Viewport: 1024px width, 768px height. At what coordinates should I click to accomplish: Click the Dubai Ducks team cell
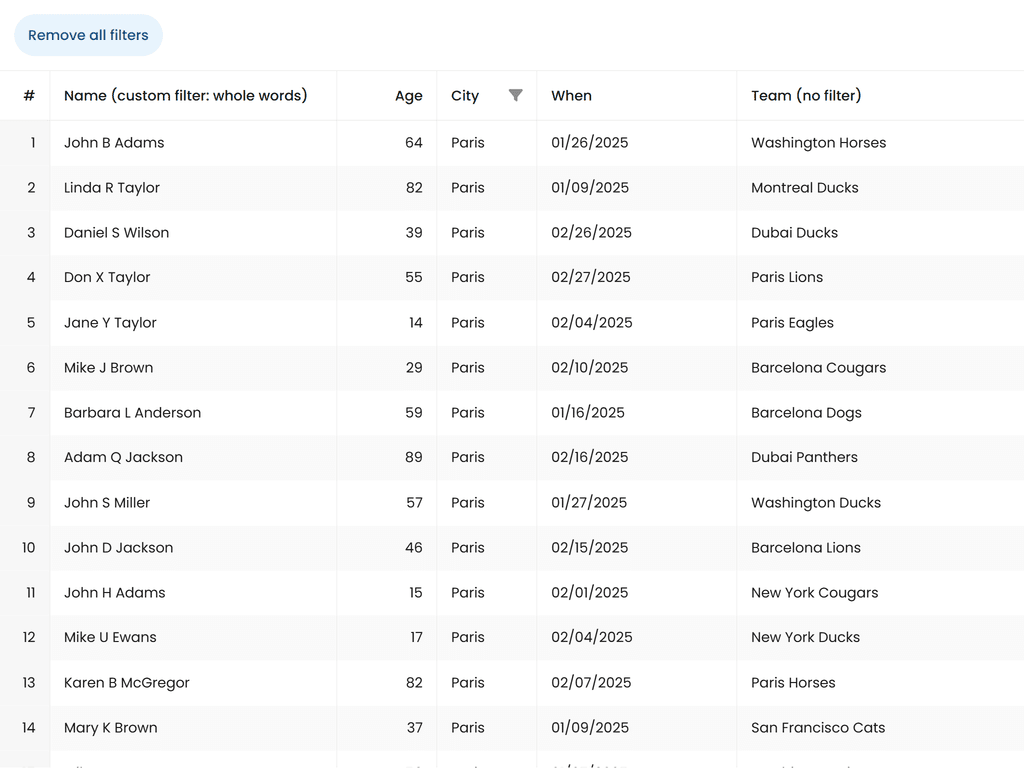(x=794, y=233)
